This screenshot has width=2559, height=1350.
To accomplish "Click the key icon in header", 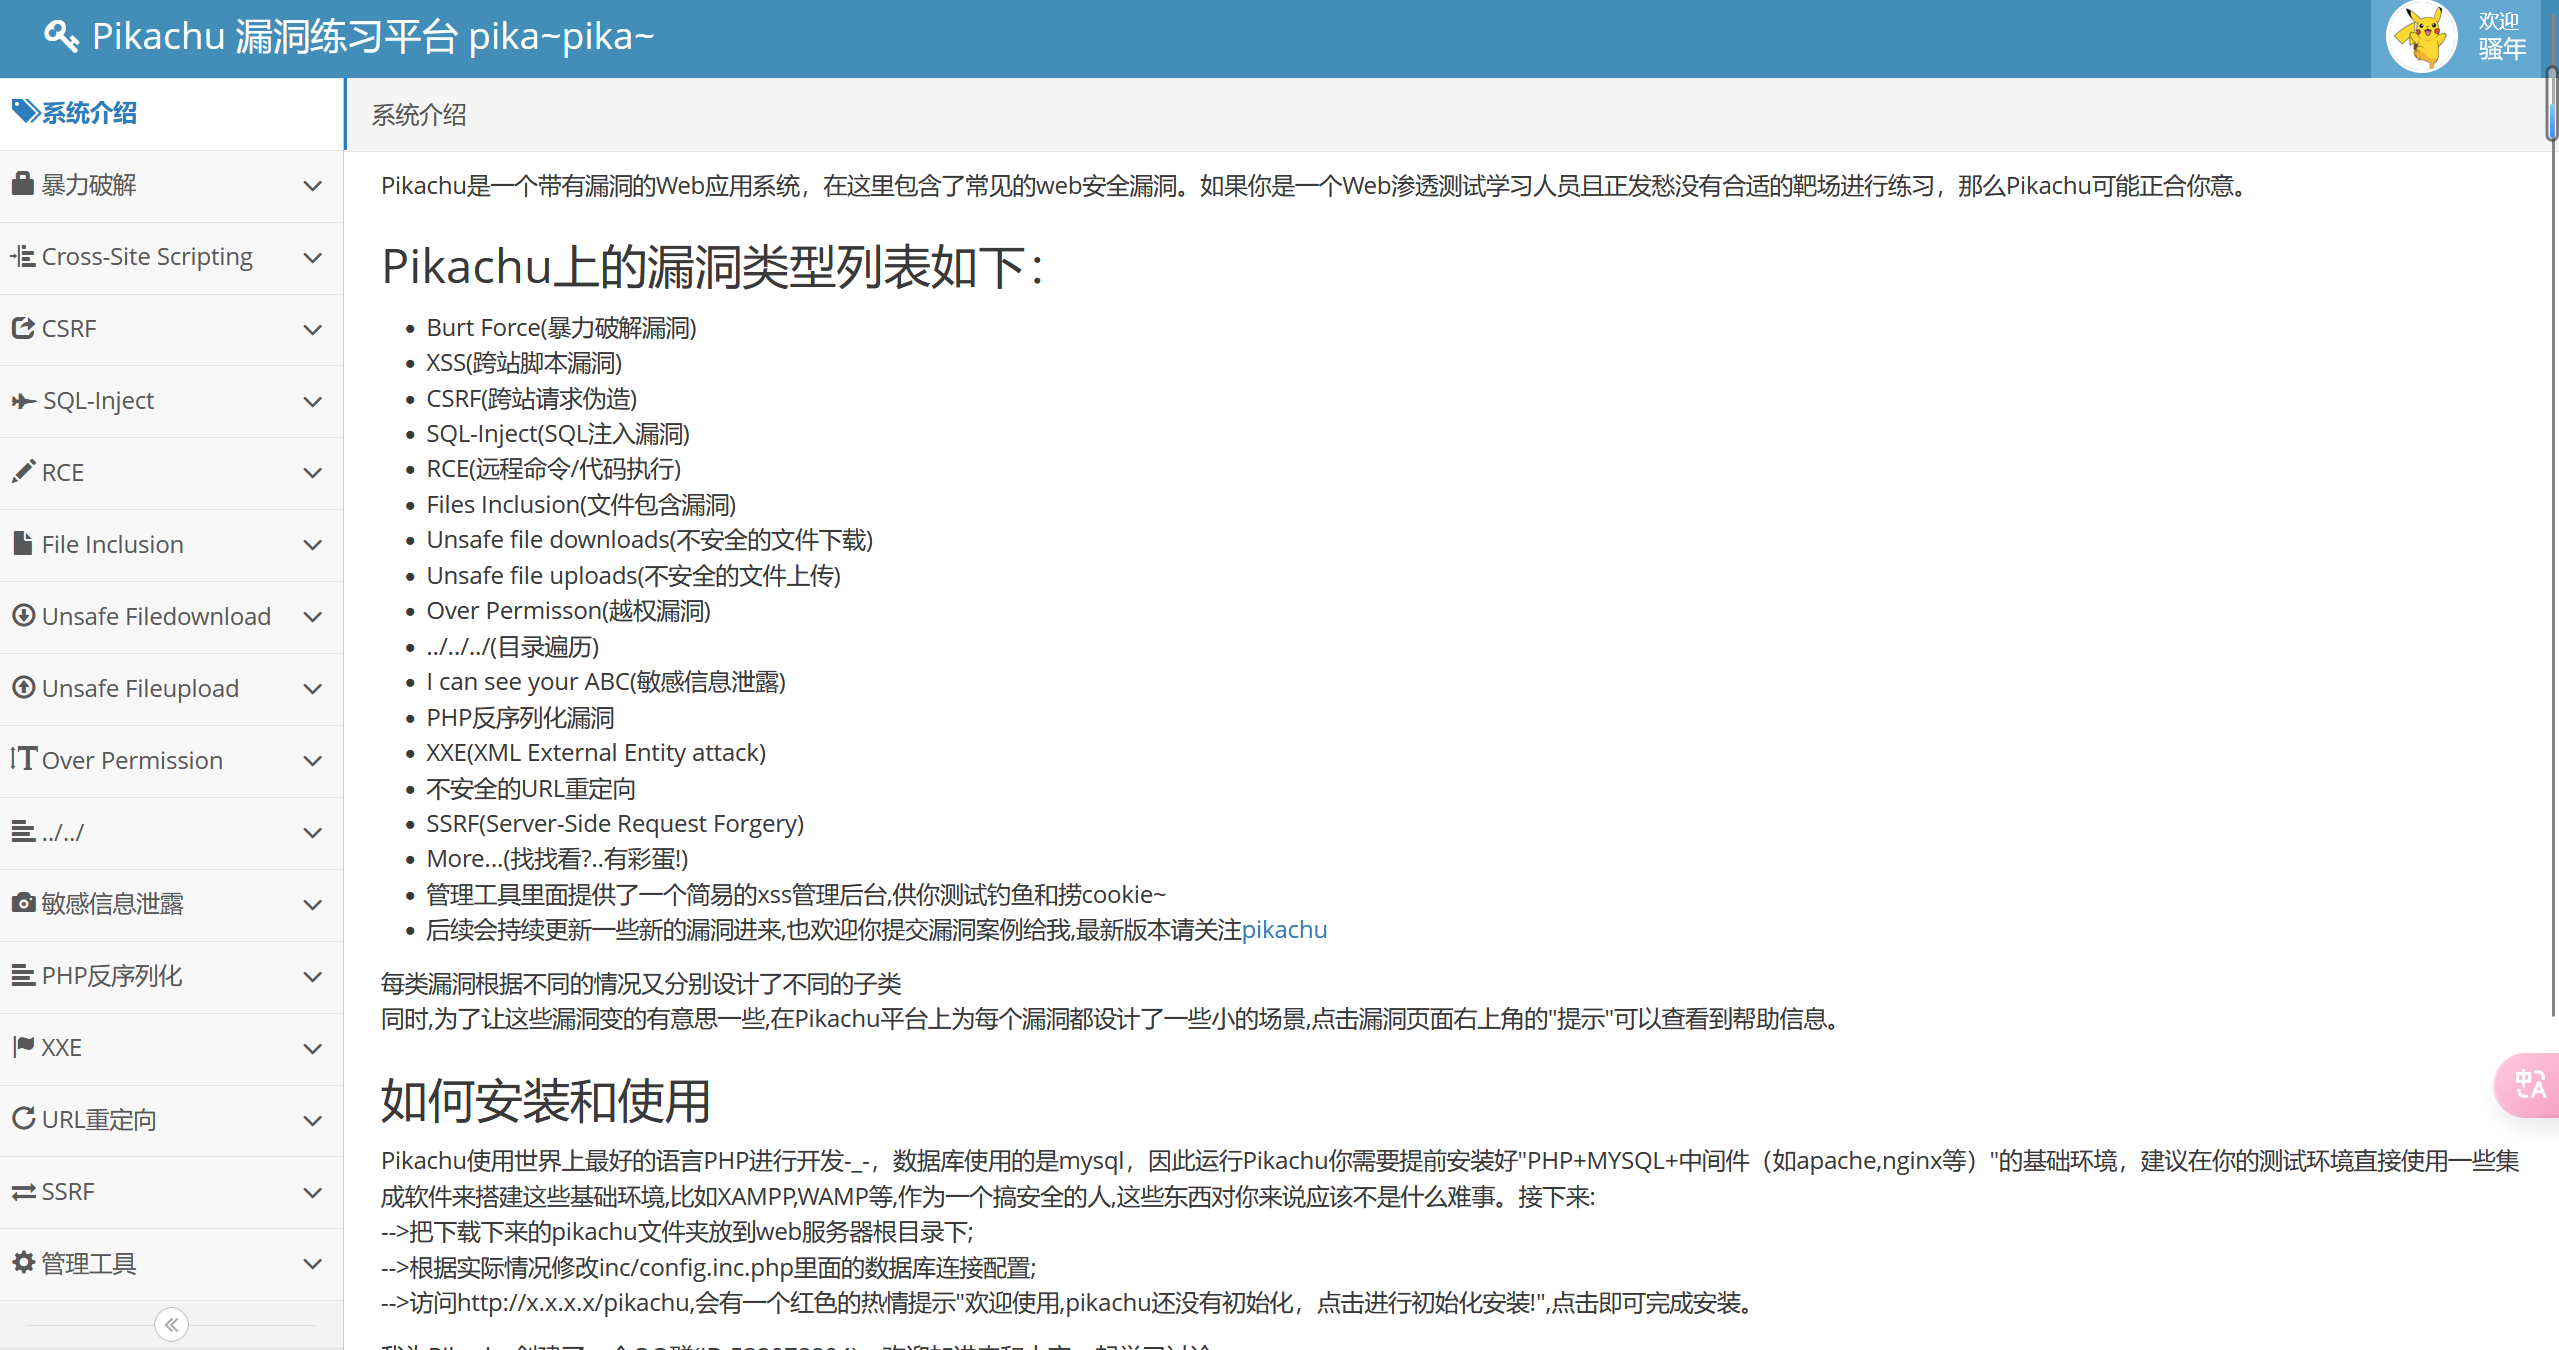I will point(61,36).
